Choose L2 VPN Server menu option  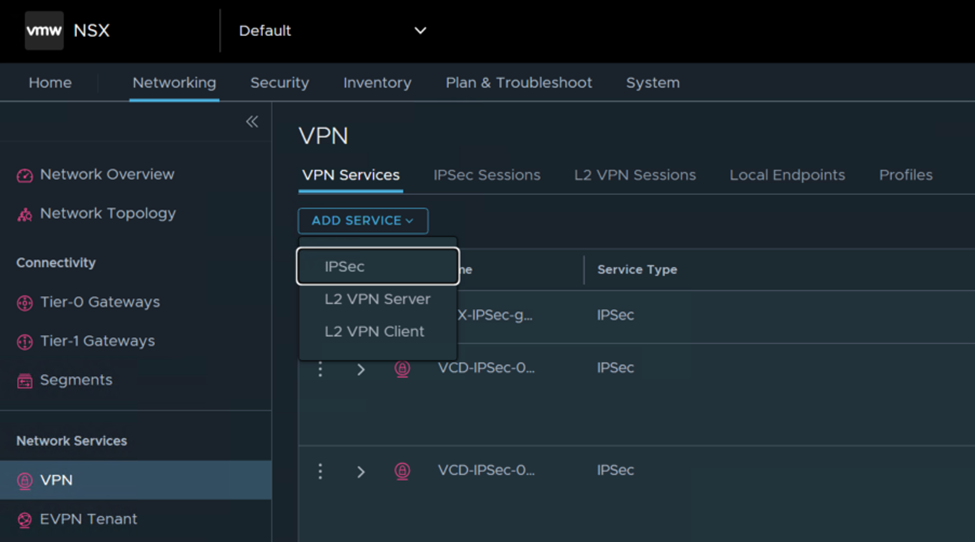pos(377,299)
